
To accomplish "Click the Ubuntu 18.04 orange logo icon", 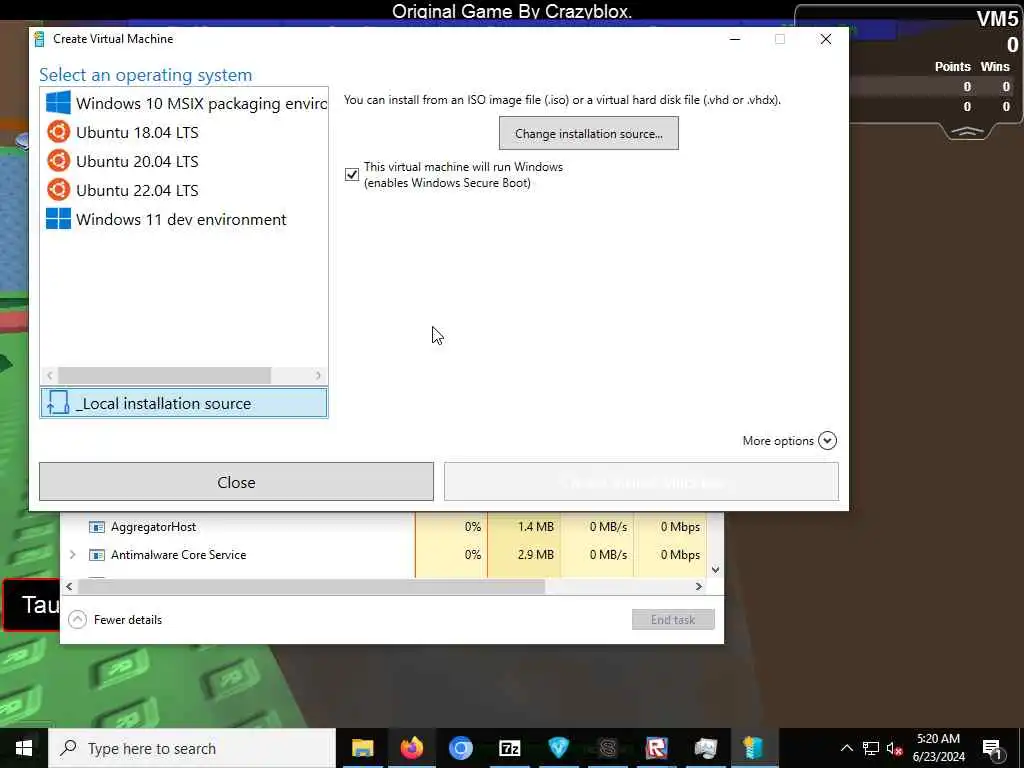I will 58,132.
